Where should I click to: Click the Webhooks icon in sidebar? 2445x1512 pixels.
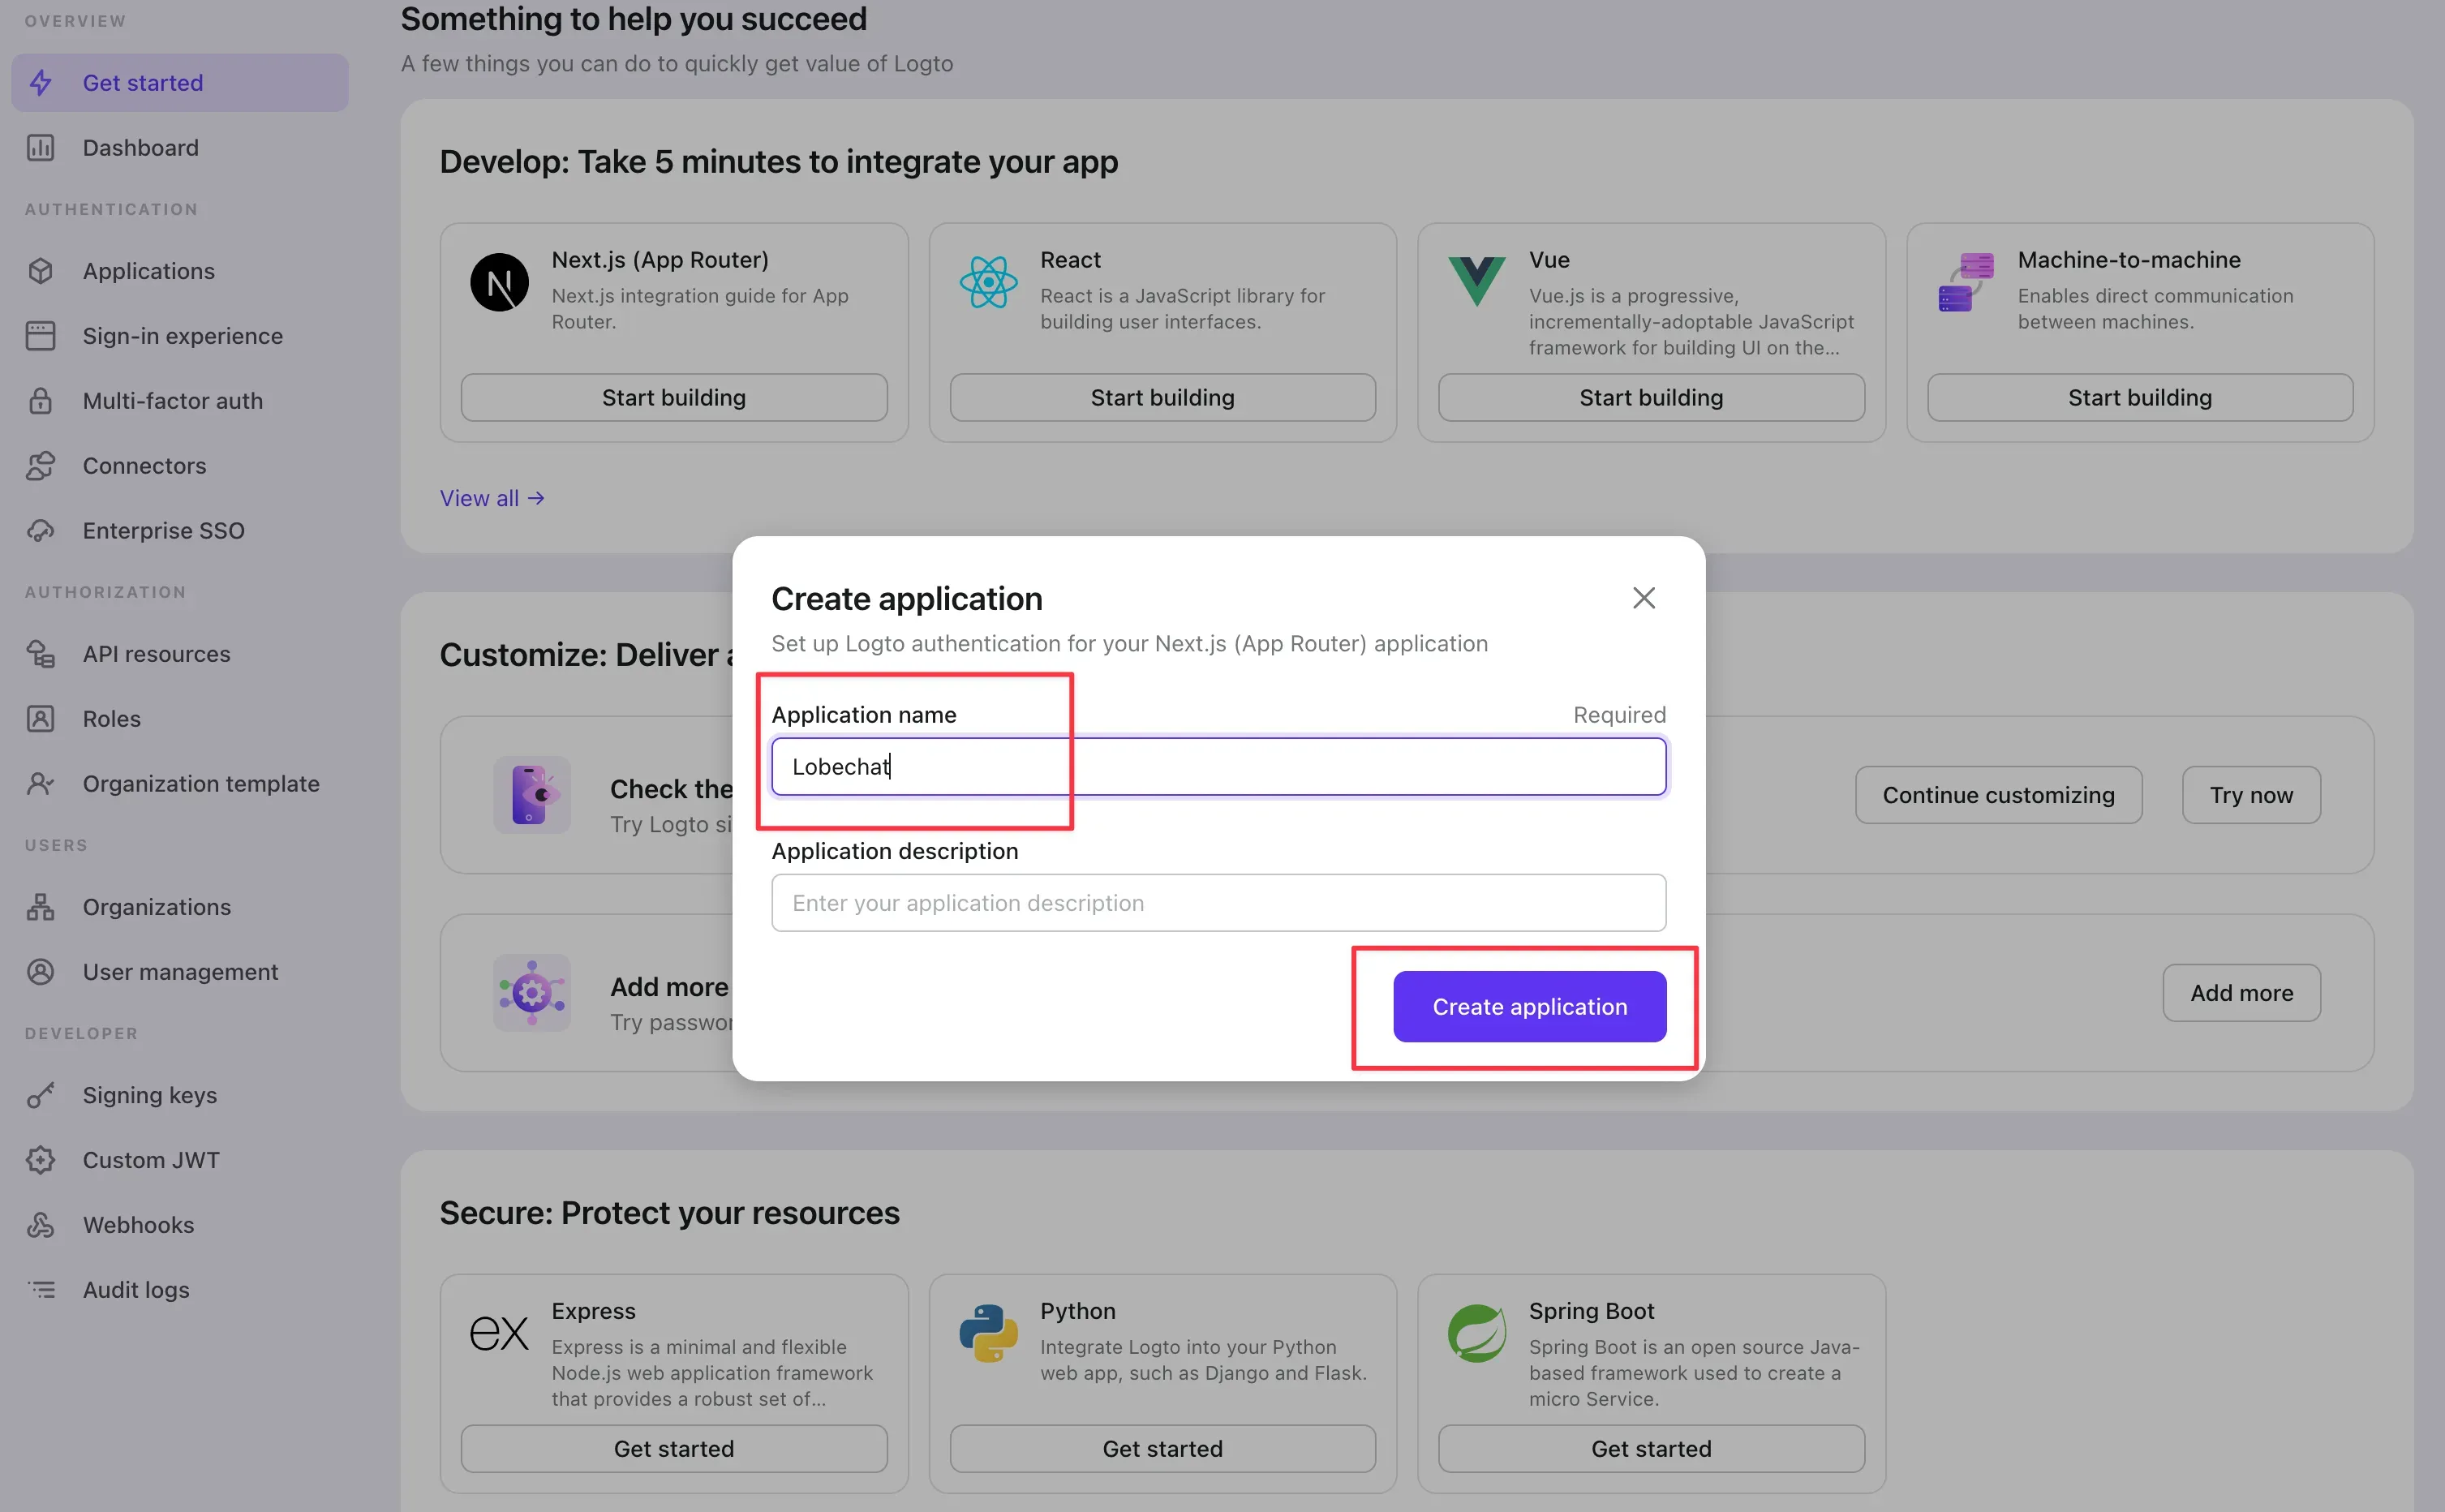pyautogui.click(x=41, y=1225)
